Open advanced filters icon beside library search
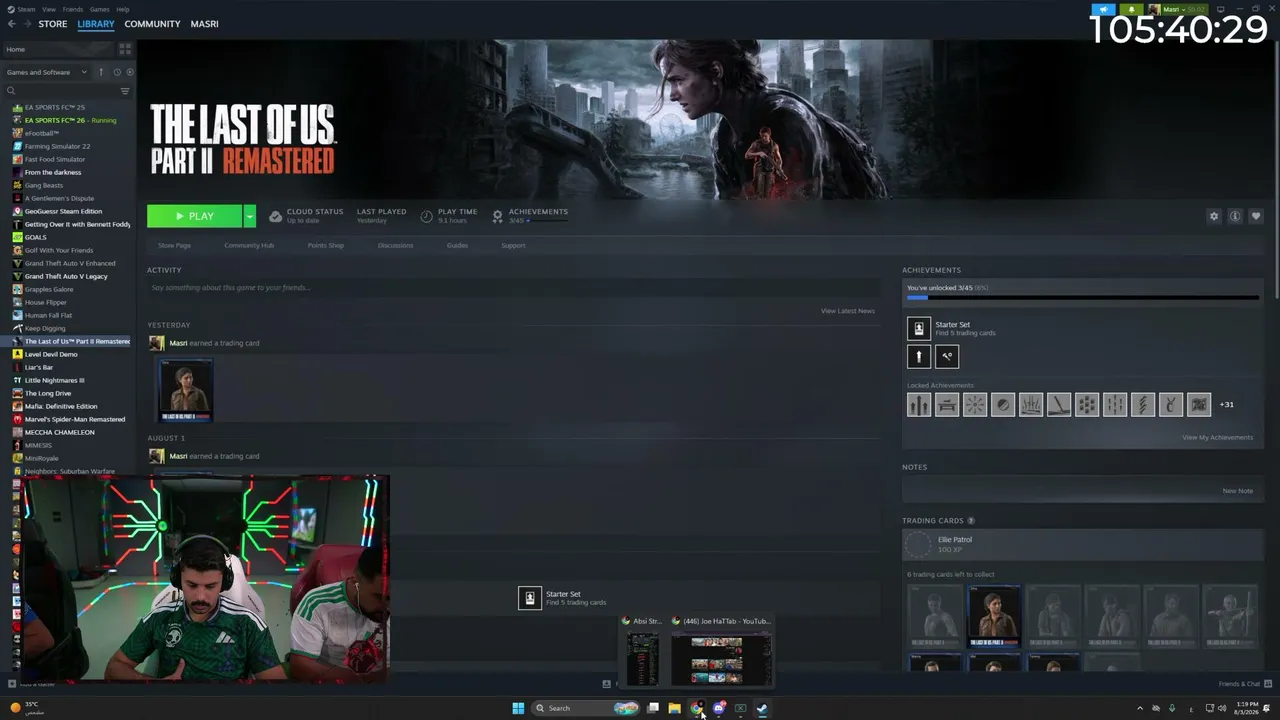 tap(125, 91)
